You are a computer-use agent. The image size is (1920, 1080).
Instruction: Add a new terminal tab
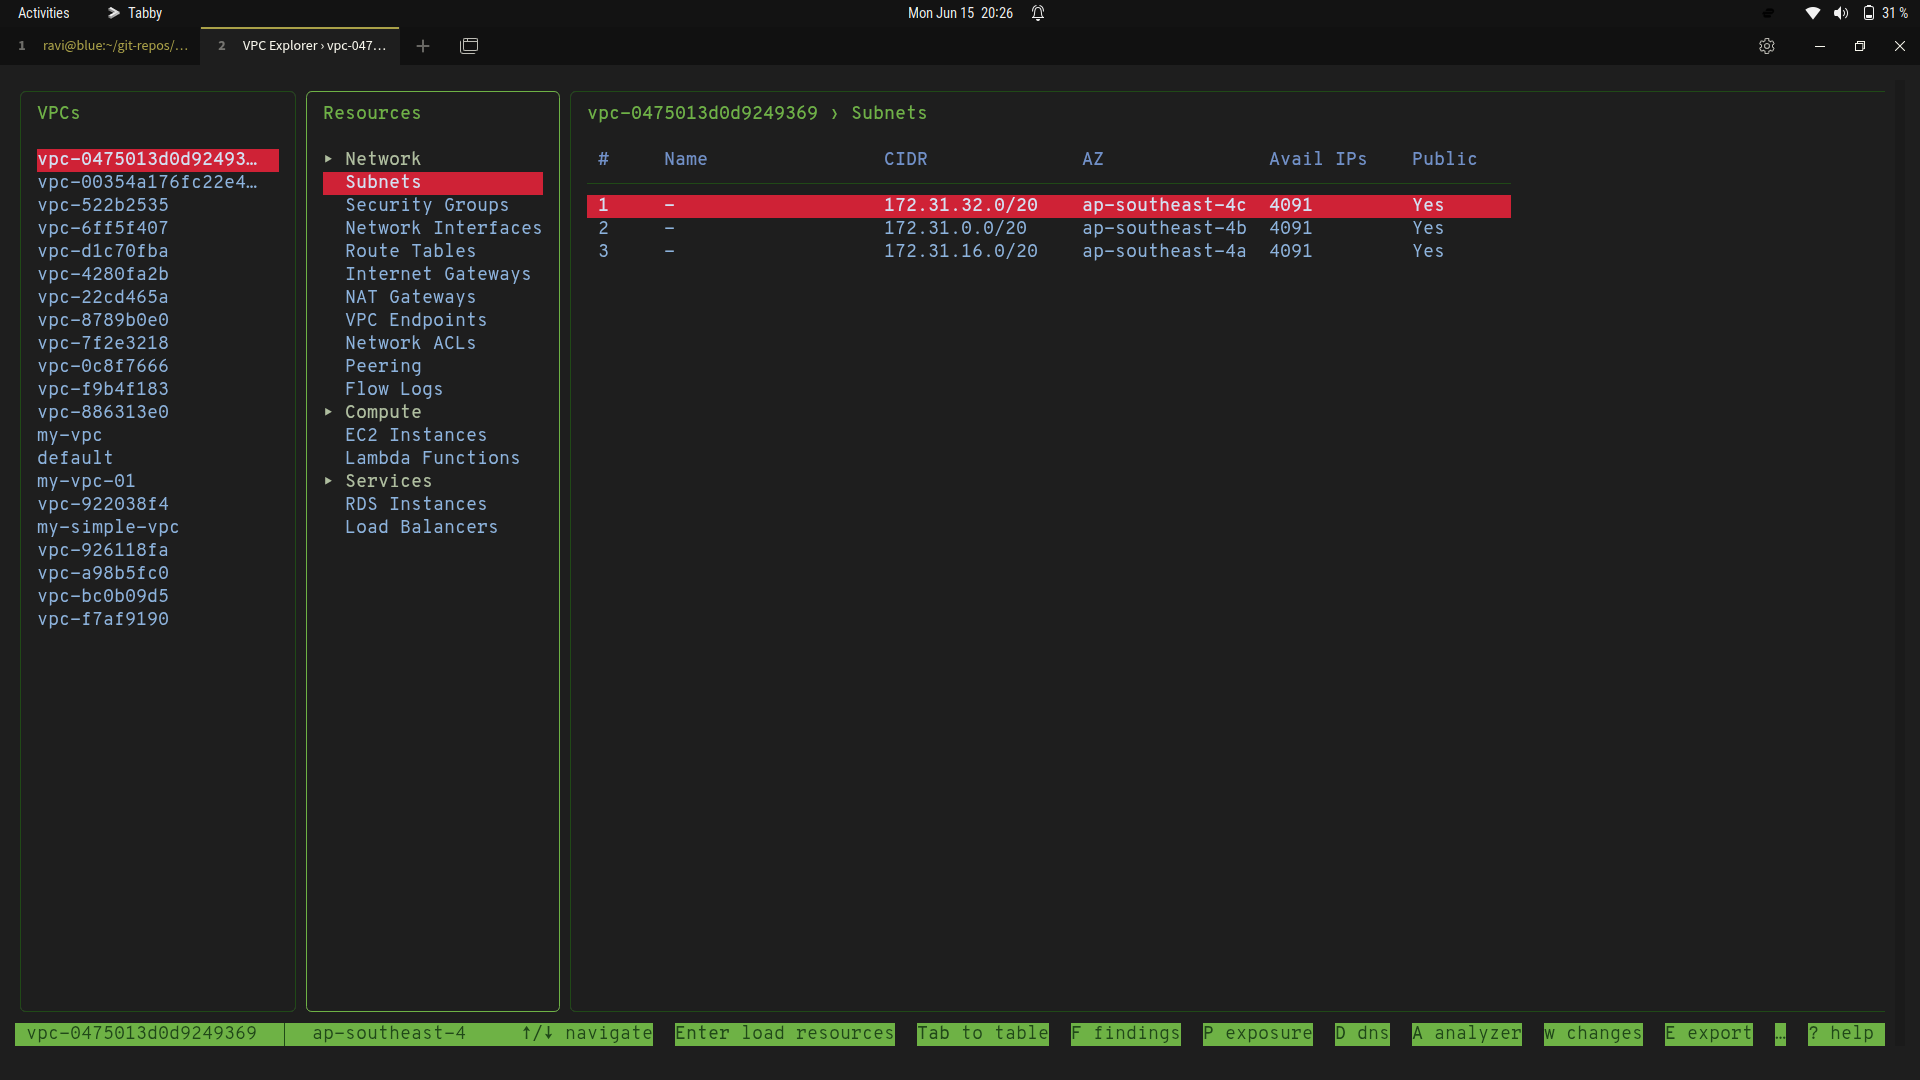click(423, 46)
